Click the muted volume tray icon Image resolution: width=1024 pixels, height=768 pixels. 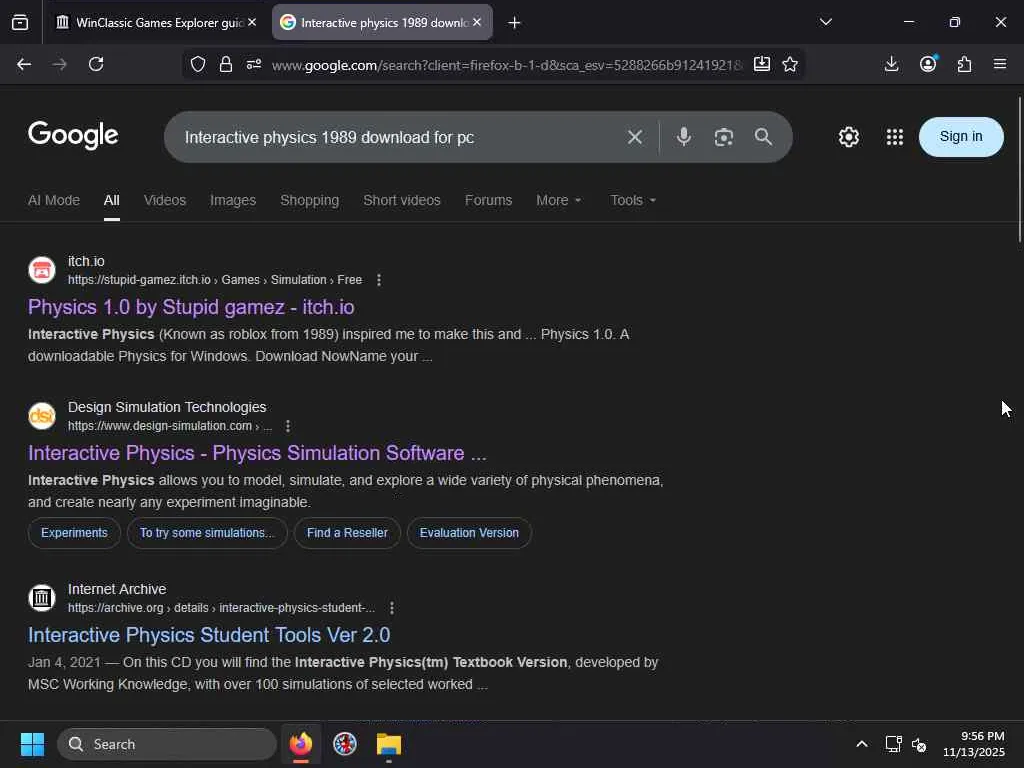[919, 744]
